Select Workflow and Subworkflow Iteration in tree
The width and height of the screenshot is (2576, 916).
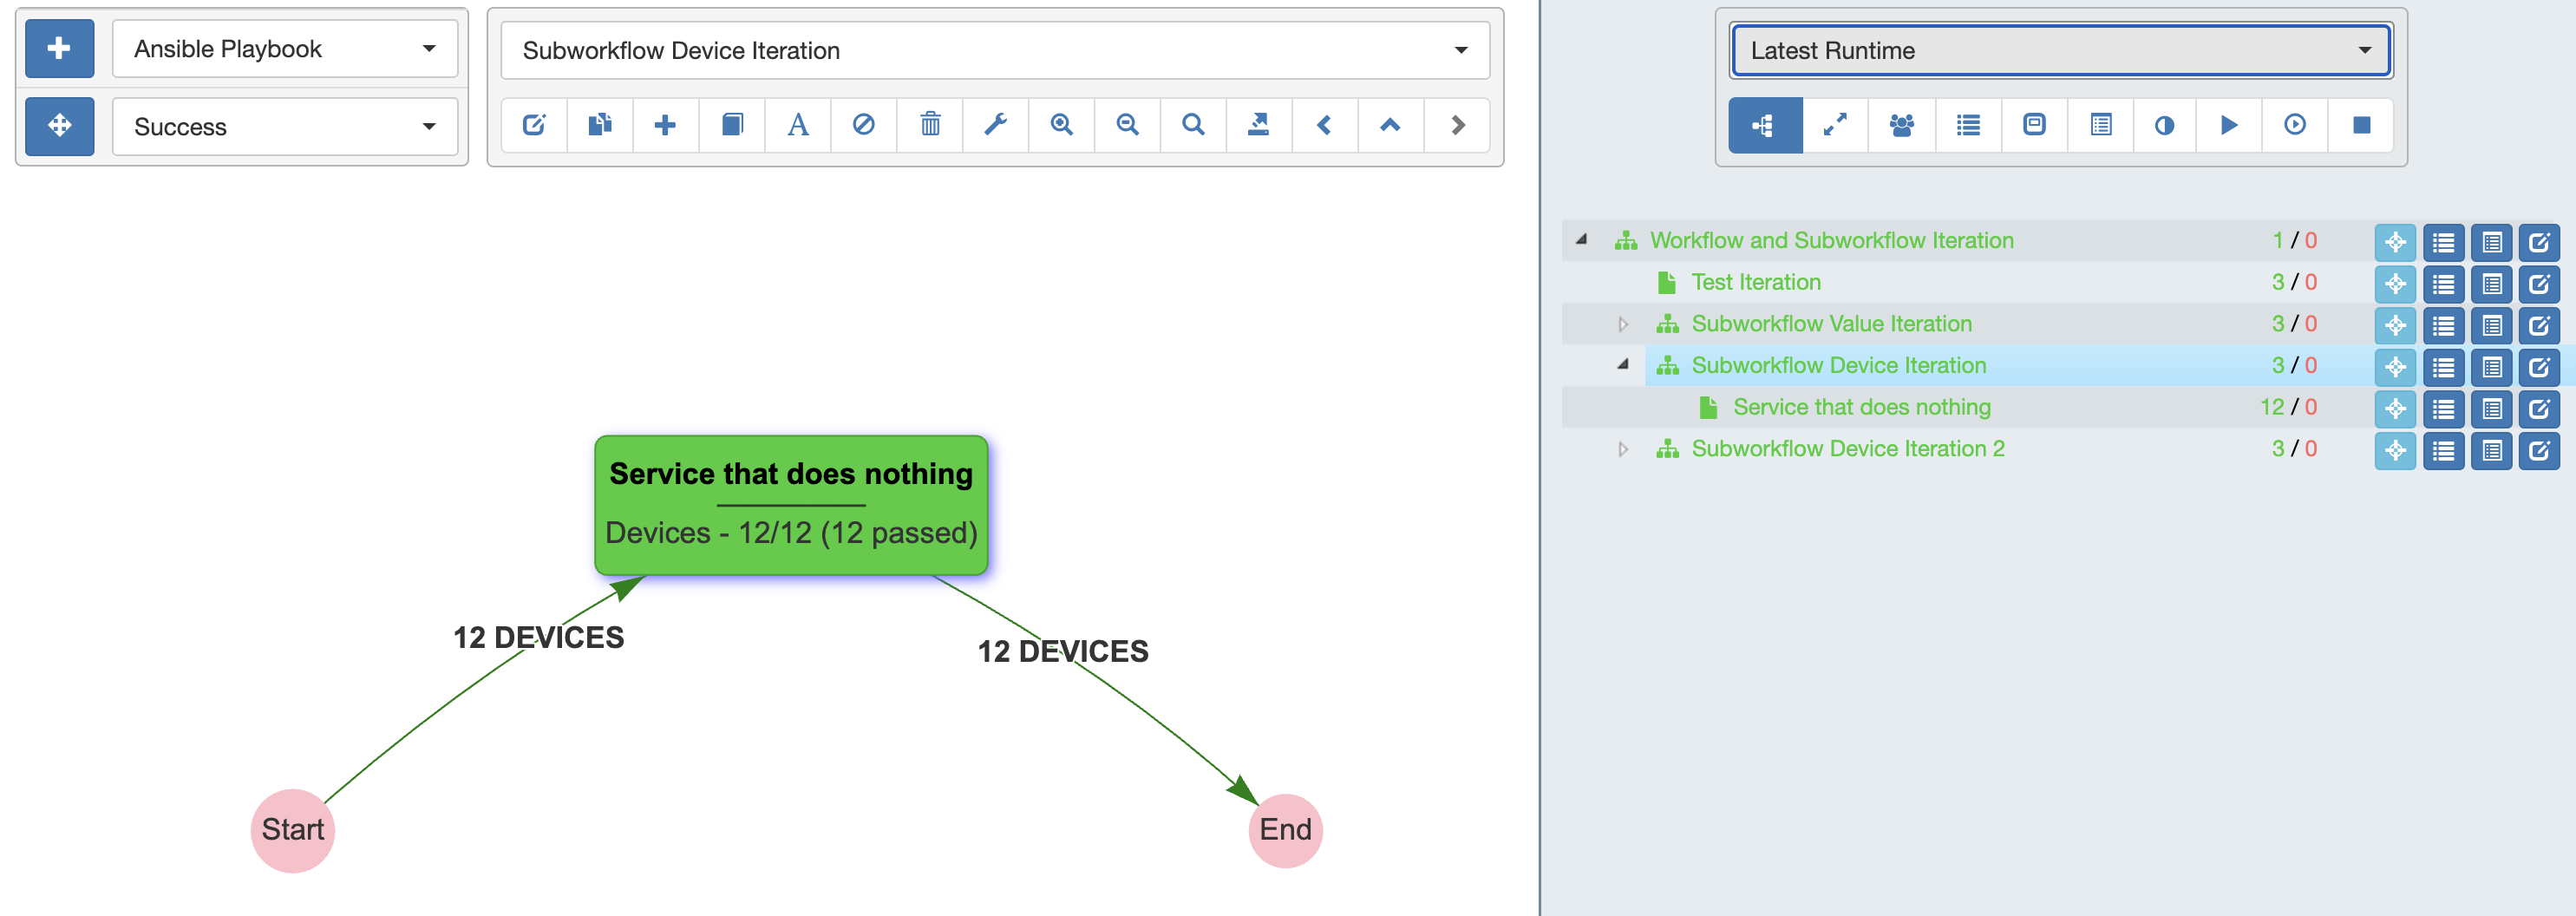(x=1831, y=240)
